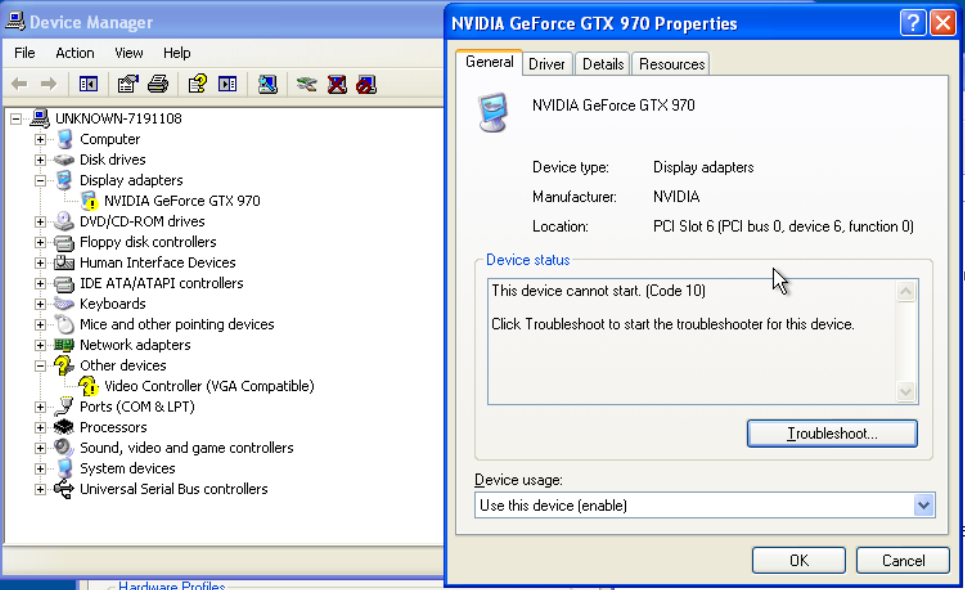Switch to the Driver tab
The image size is (965, 590).
coord(547,64)
